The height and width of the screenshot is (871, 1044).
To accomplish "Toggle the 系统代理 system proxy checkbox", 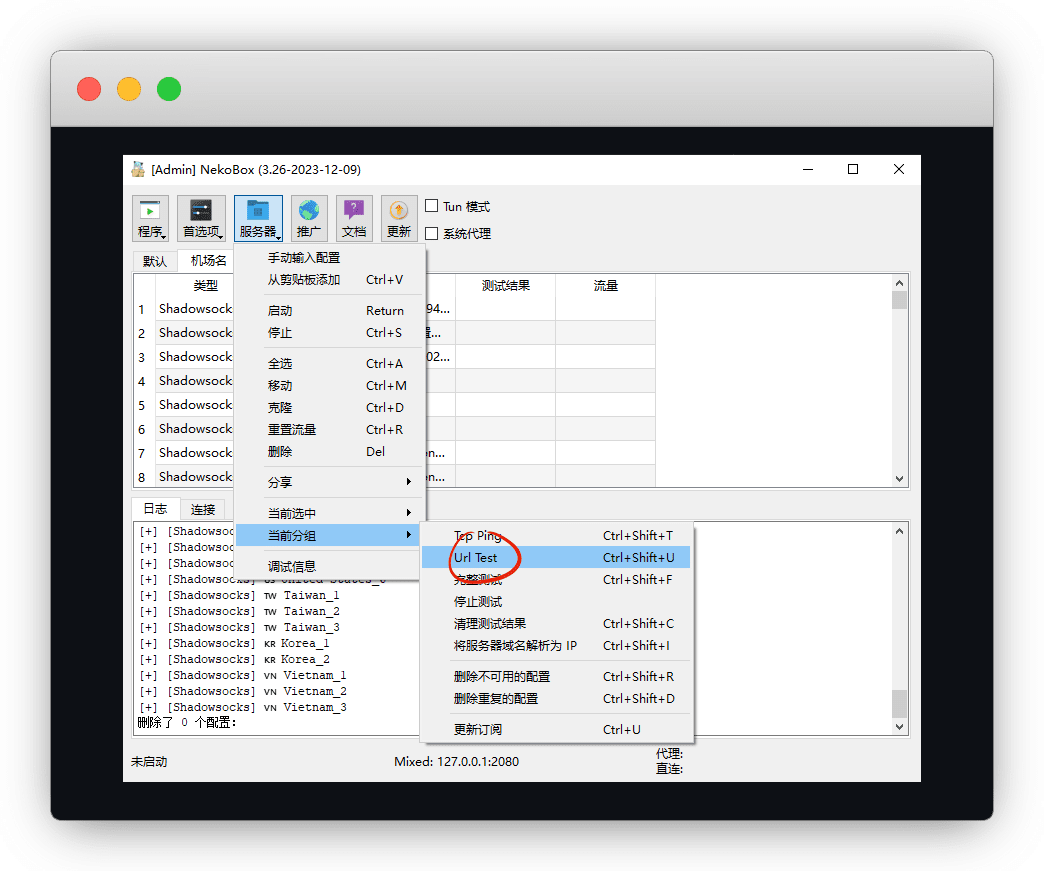I will (432, 234).
